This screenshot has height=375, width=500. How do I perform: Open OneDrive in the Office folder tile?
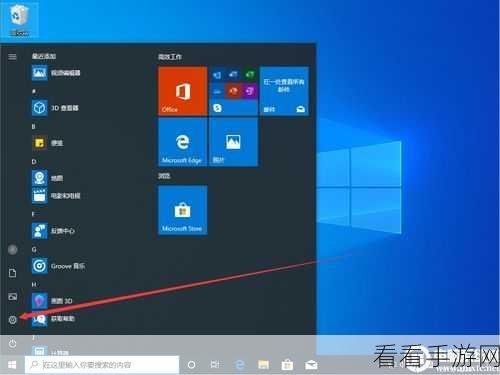point(217,91)
